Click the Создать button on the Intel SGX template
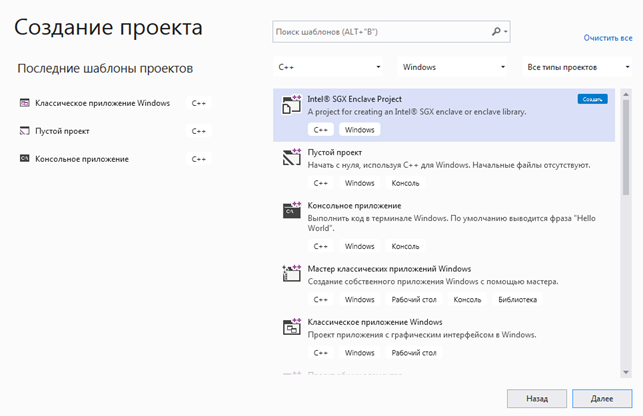This screenshot has height=416, width=643. tap(593, 99)
